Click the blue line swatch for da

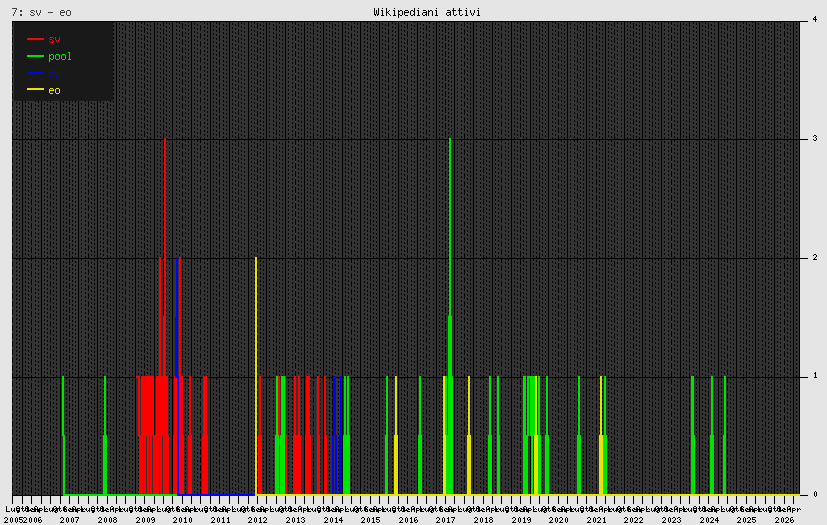coord(35,73)
